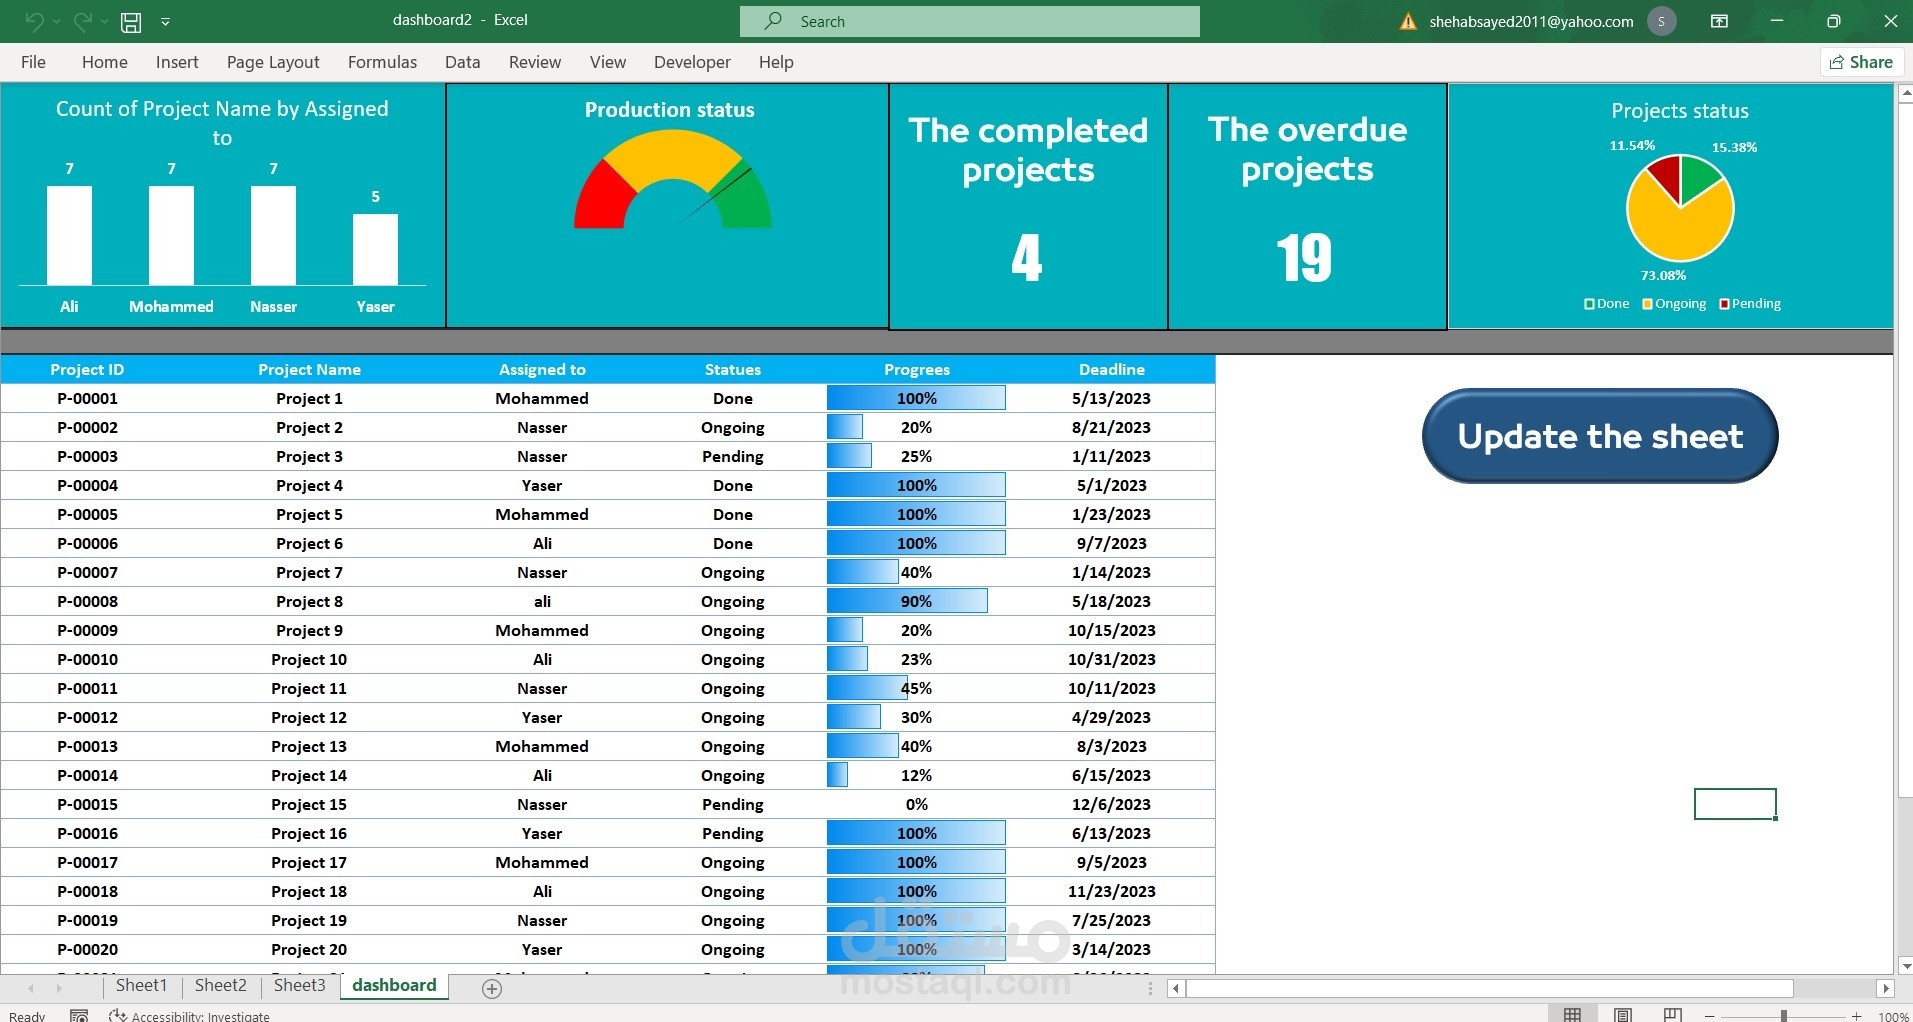This screenshot has height=1022, width=1913.
Task: Click the Done legend entry
Action: pyautogui.click(x=1607, y=304)
